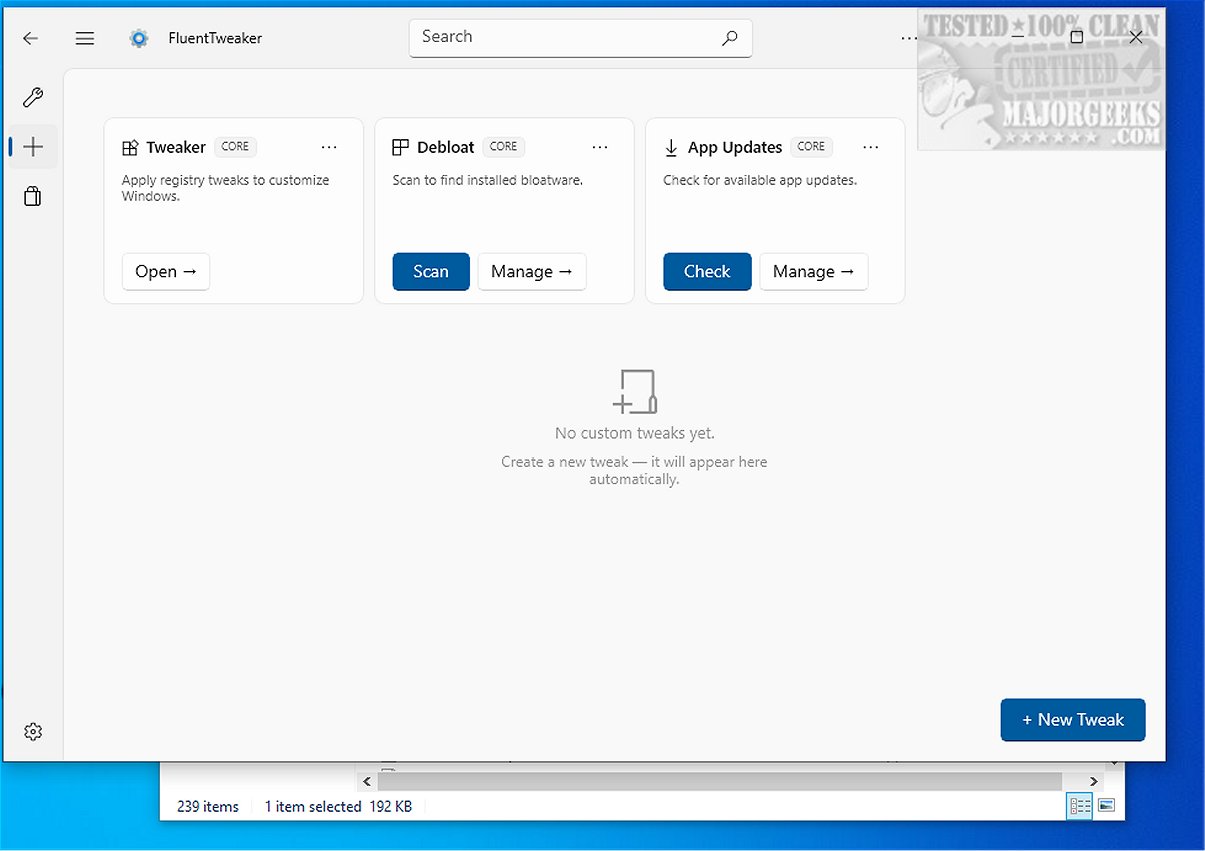Click 'Scan to find installed bloatware' text
This screenshot has height=851, width=1205.
click(x=488, y=180)
